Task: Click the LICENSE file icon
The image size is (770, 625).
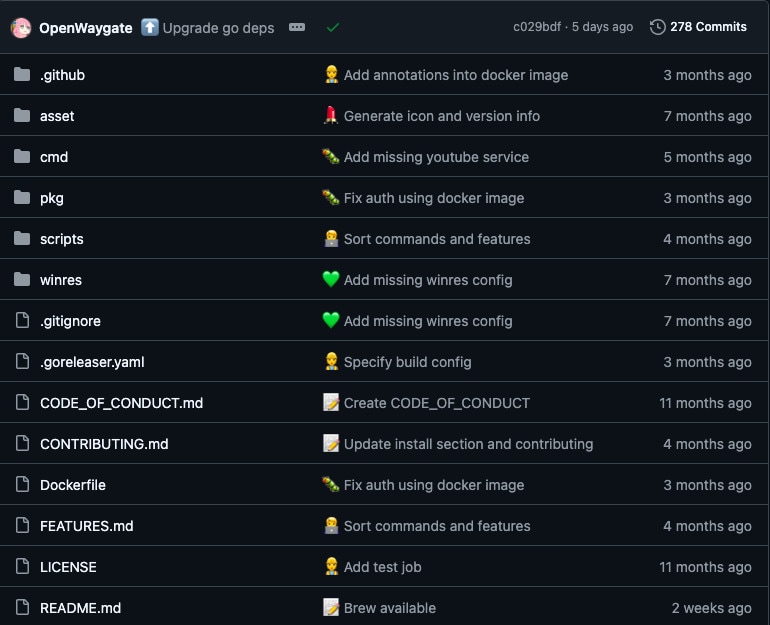Action: 22,567
